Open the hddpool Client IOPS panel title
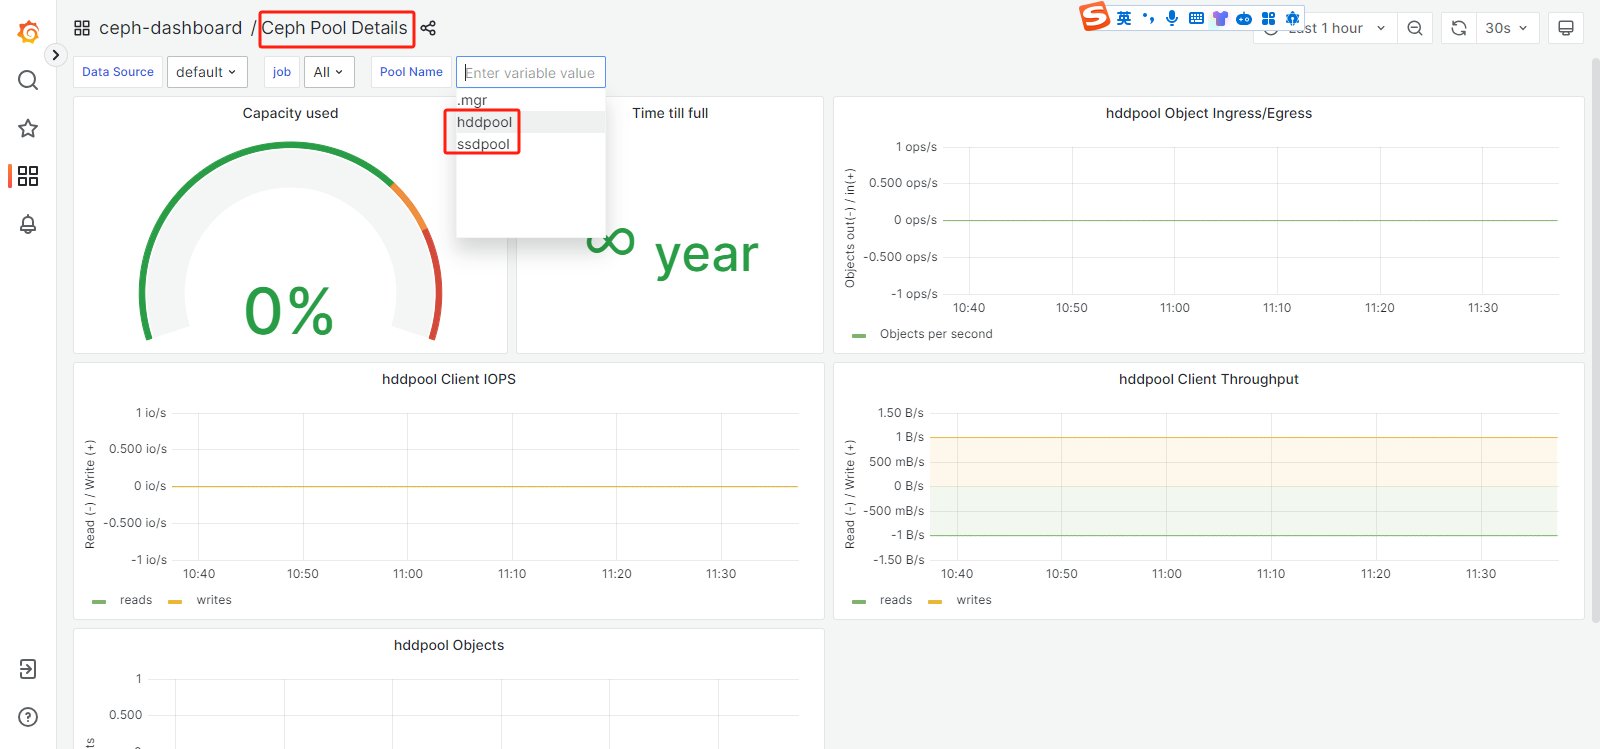Screen dimensions: 1600x749 (449, 379)
